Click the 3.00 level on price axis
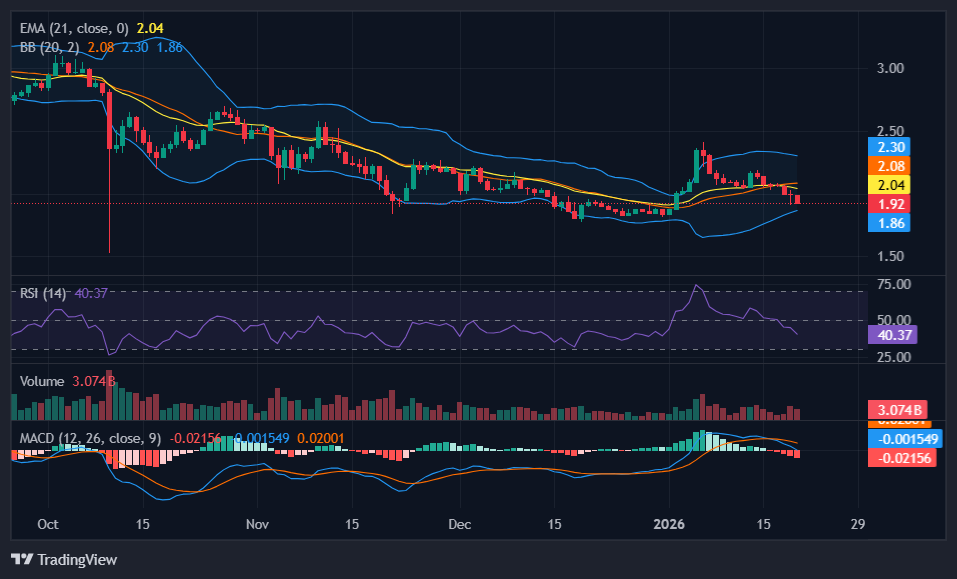This screenshot has width=957, height=579. (x=891, y=68)
